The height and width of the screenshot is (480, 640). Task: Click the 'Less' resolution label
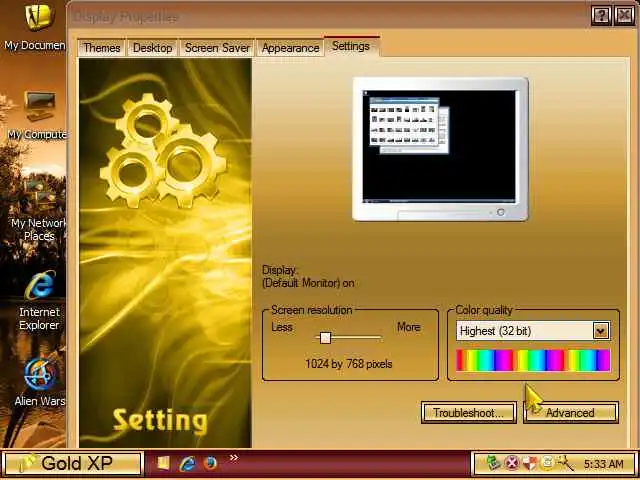282,327
